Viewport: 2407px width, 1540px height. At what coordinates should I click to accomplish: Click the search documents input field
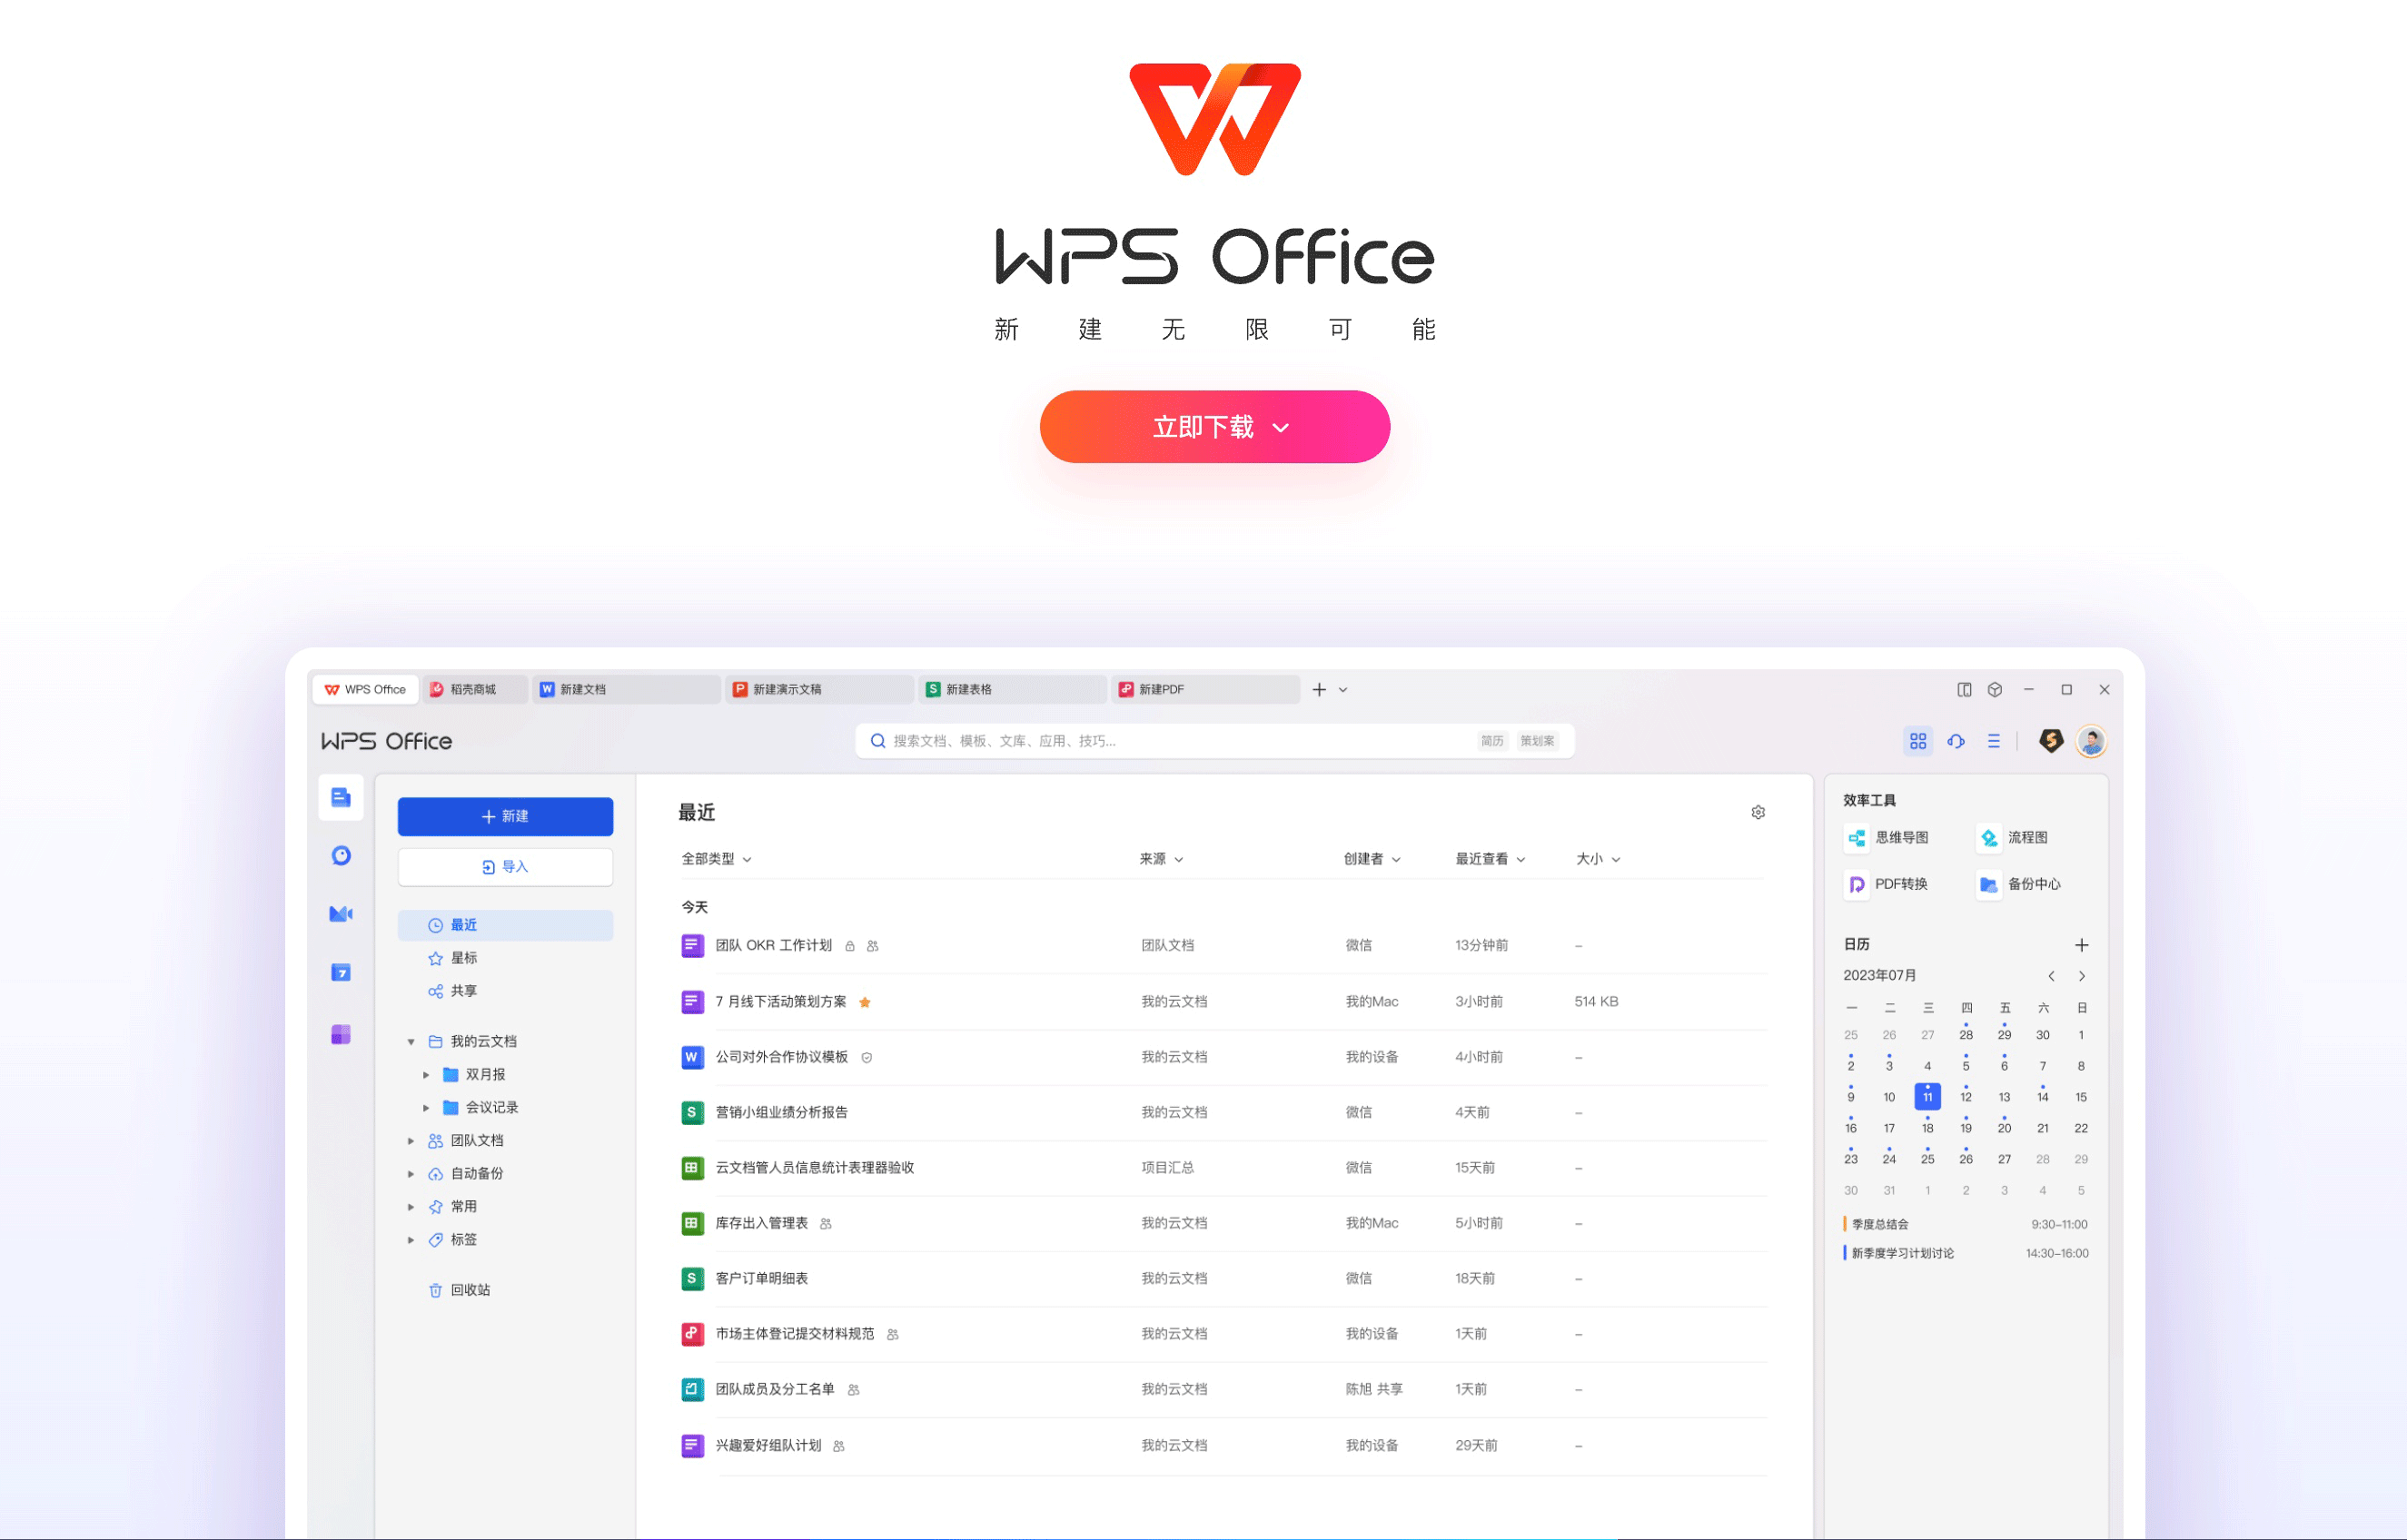[1214, 741]
